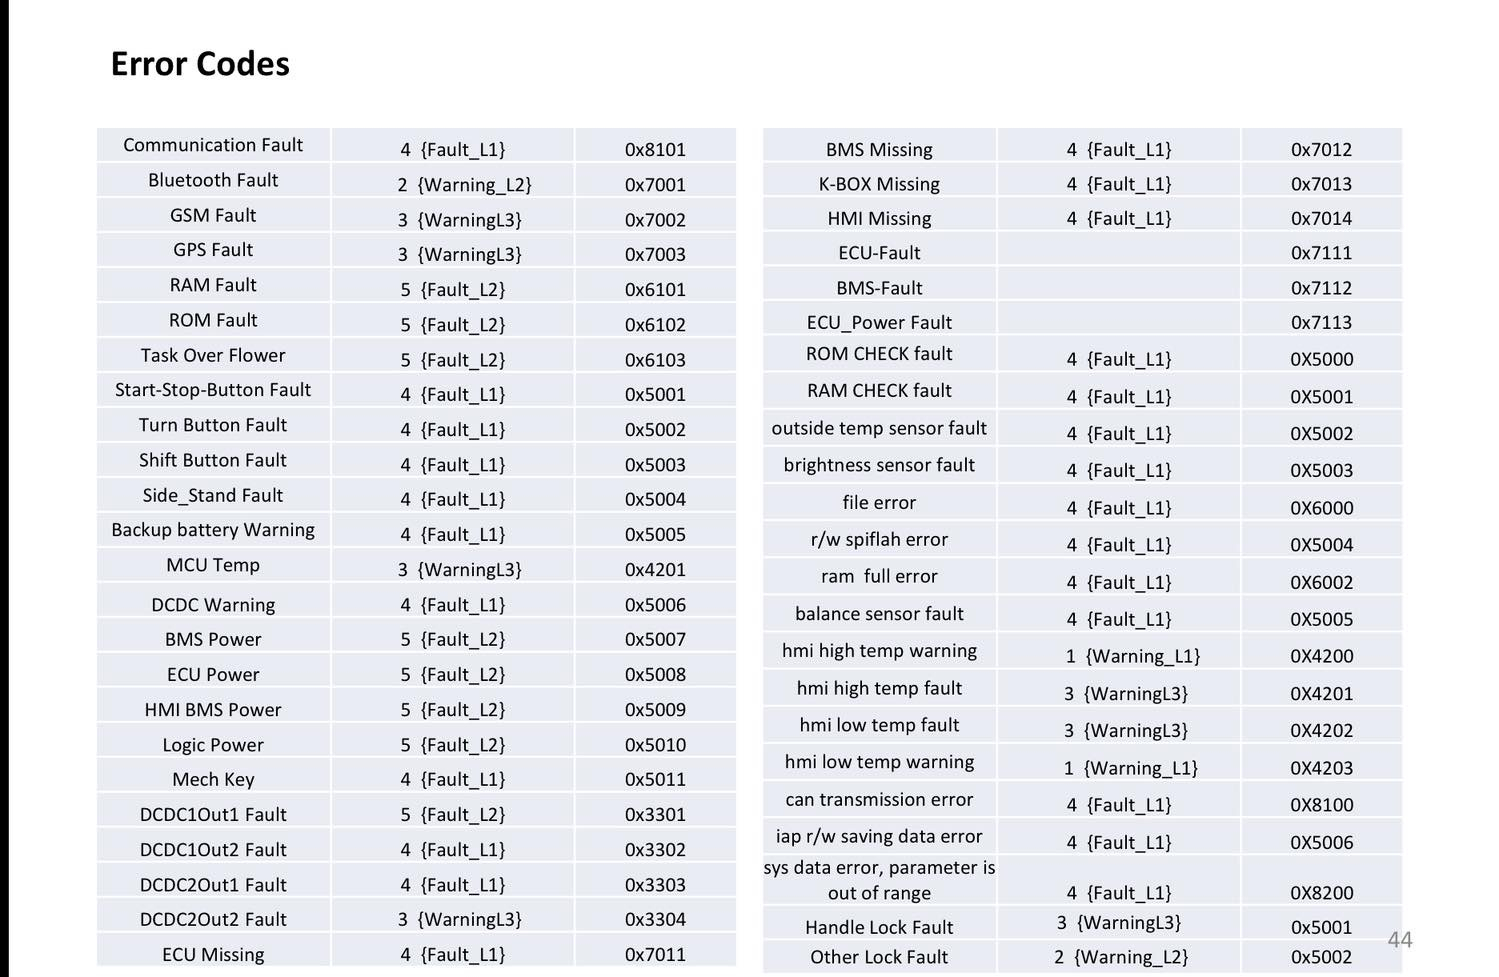The image size is (1499, 977).
Task: Click the Other Lock Fault cell
Action: tap(879, 957)
